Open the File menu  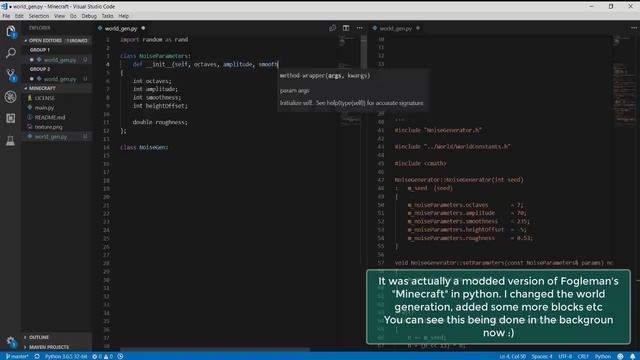(x=6, y=16)
